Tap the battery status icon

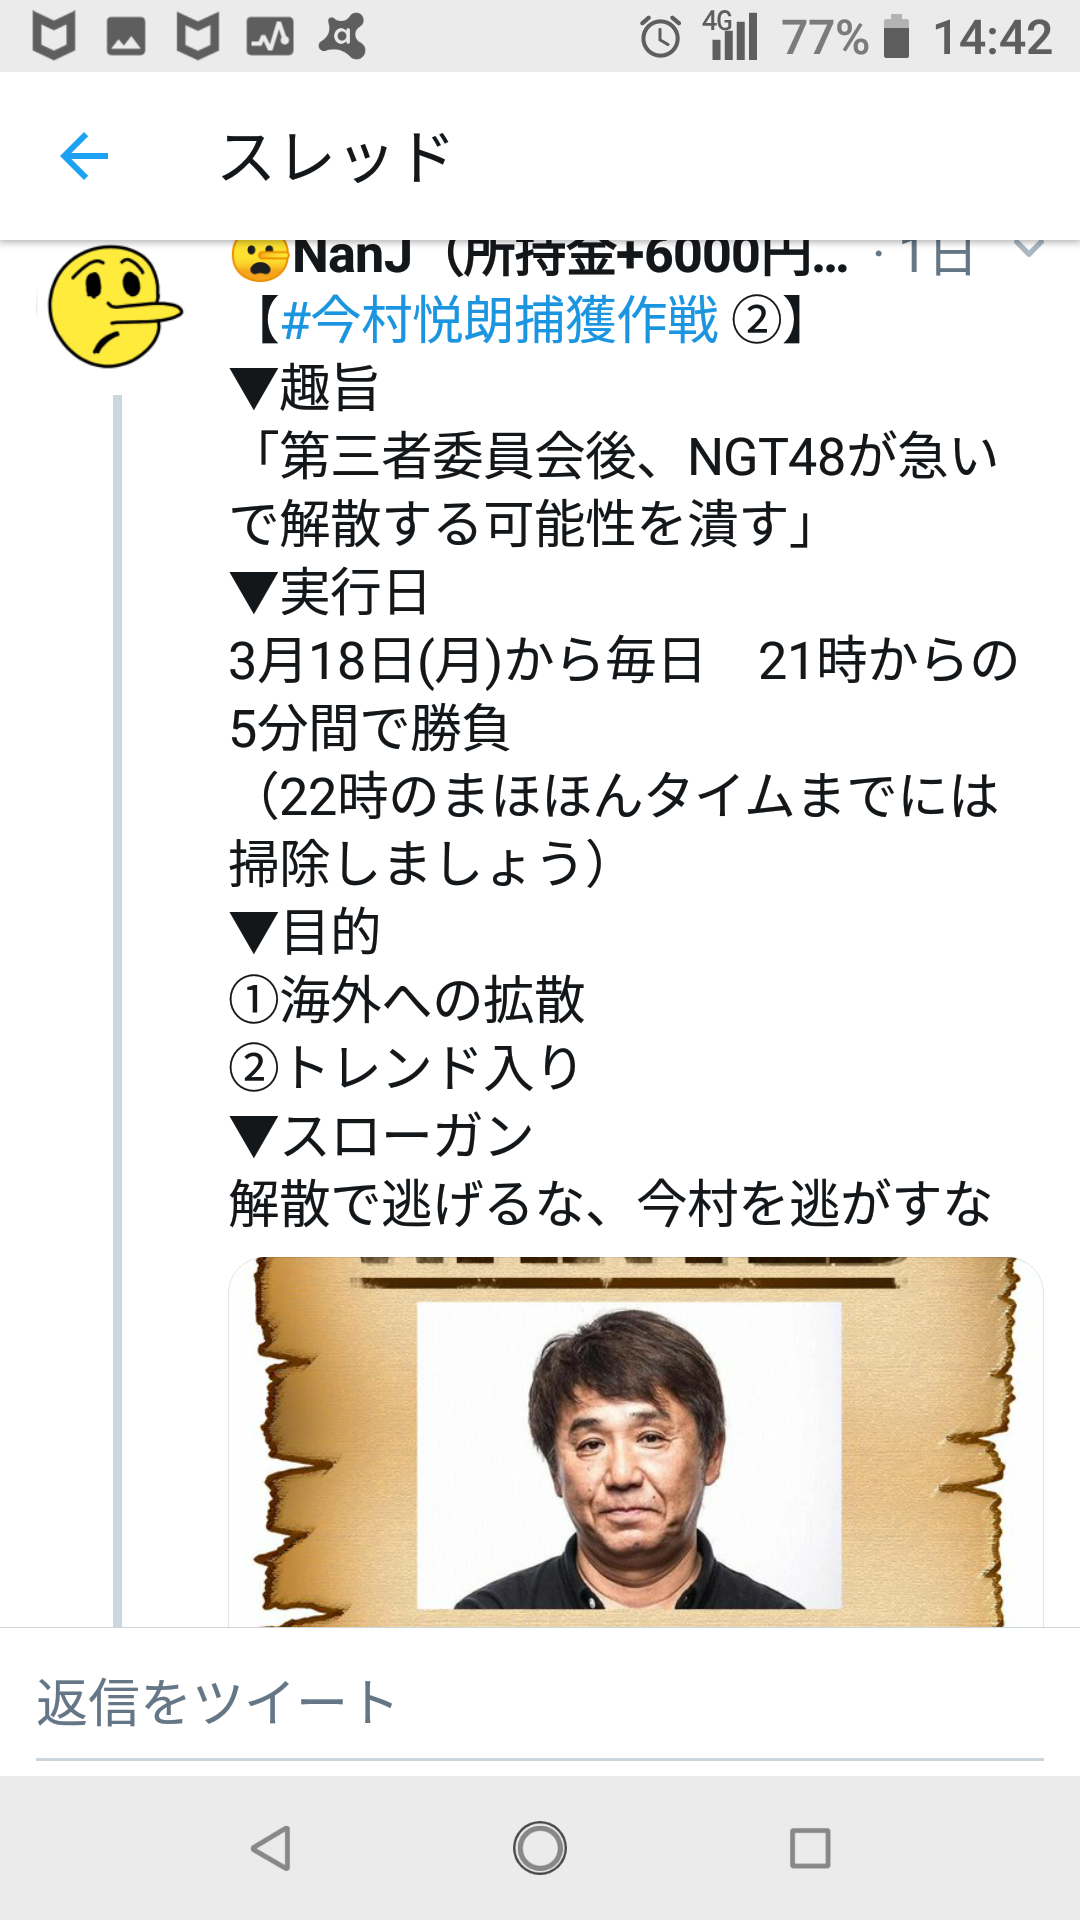pos(897,37)
